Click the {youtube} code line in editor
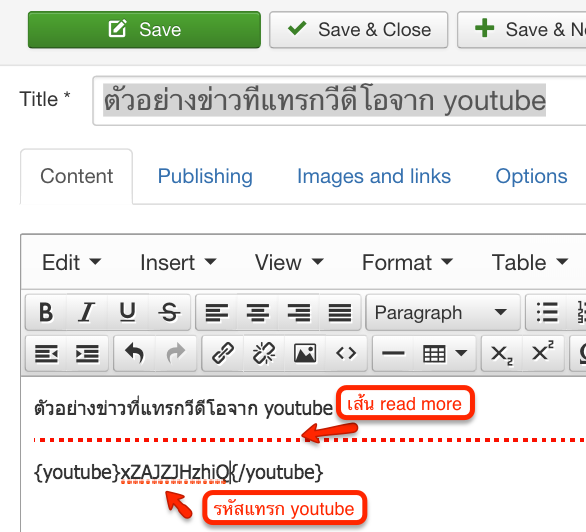The width and height of the screenshot is (586, 532). [x=178, y=473]
